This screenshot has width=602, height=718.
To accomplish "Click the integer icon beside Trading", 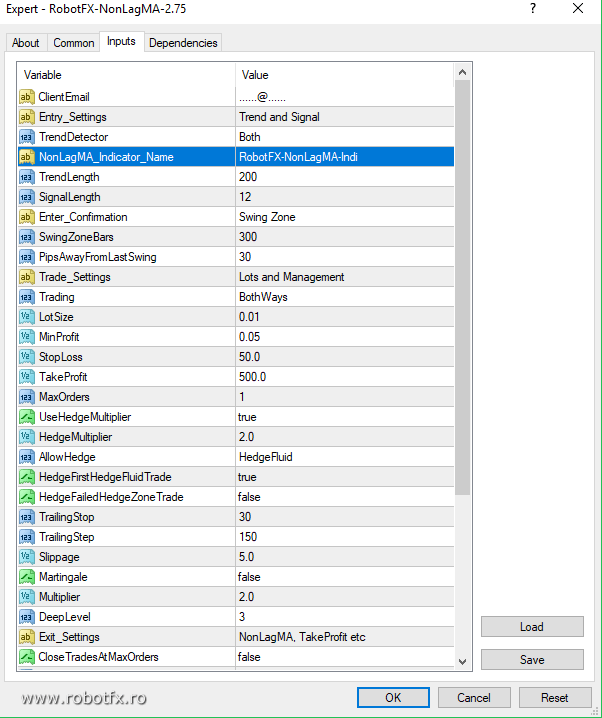I will coord(27,297).
